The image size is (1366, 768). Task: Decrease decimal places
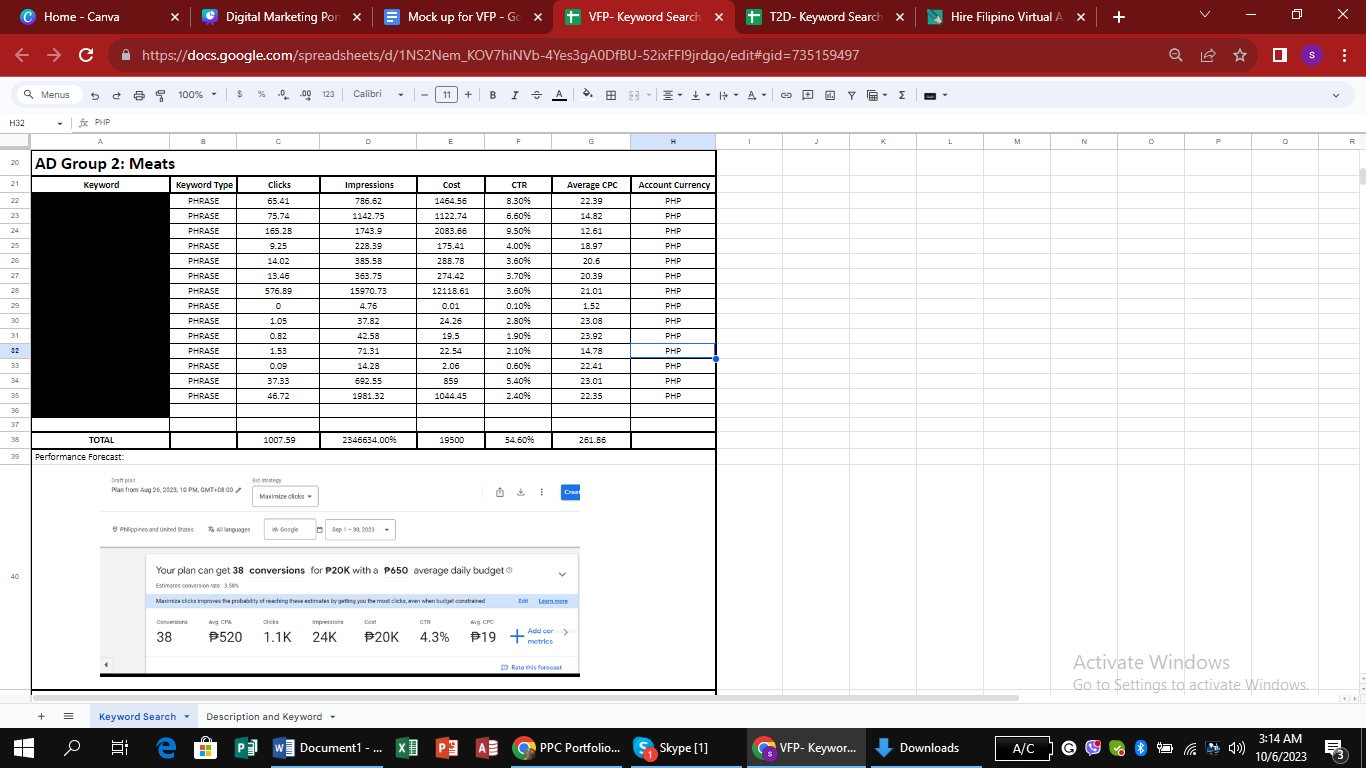pyautogui.click(x=283, y=95)
